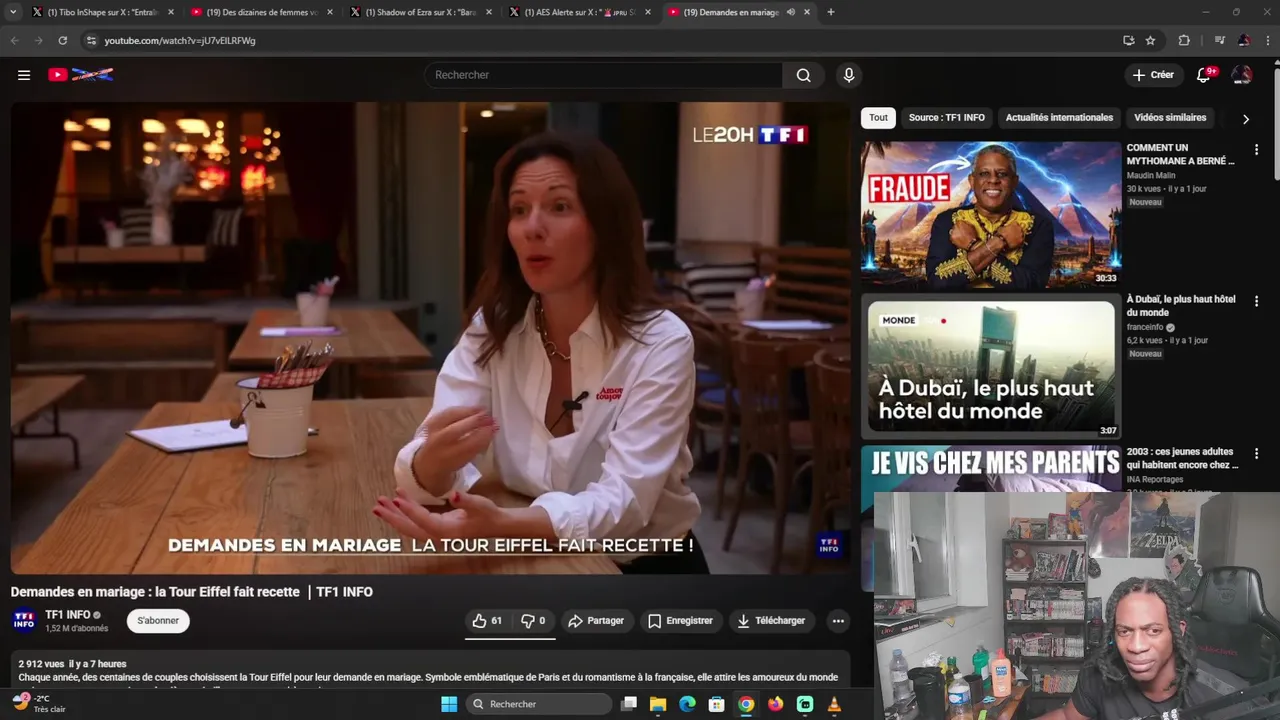Switch to Des dizaines de femmes tab
1280x720 pixels.
point(260,12)
